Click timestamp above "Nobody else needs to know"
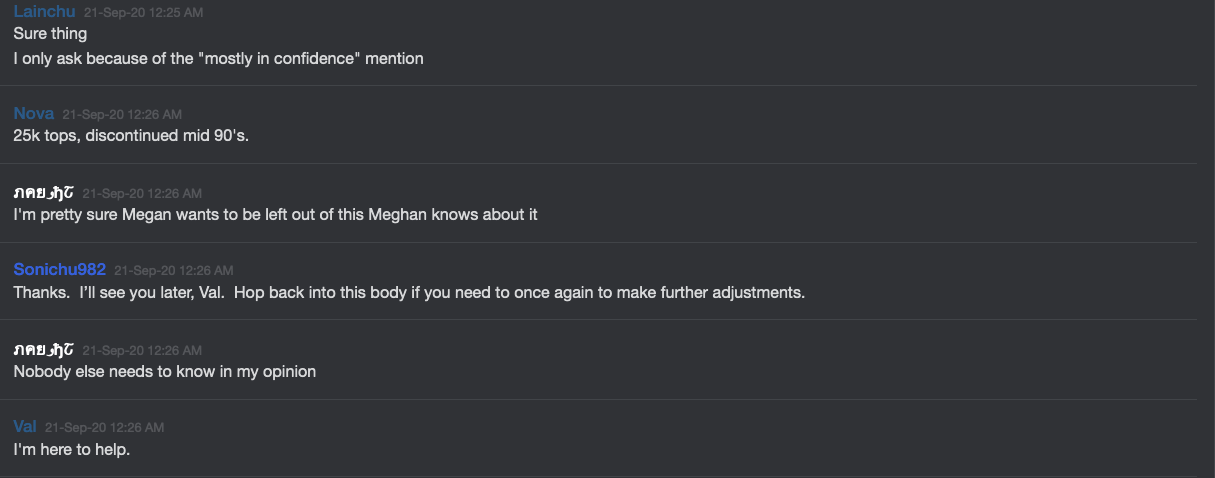This screenshot has width=1215, height=478. coord(142,350)
